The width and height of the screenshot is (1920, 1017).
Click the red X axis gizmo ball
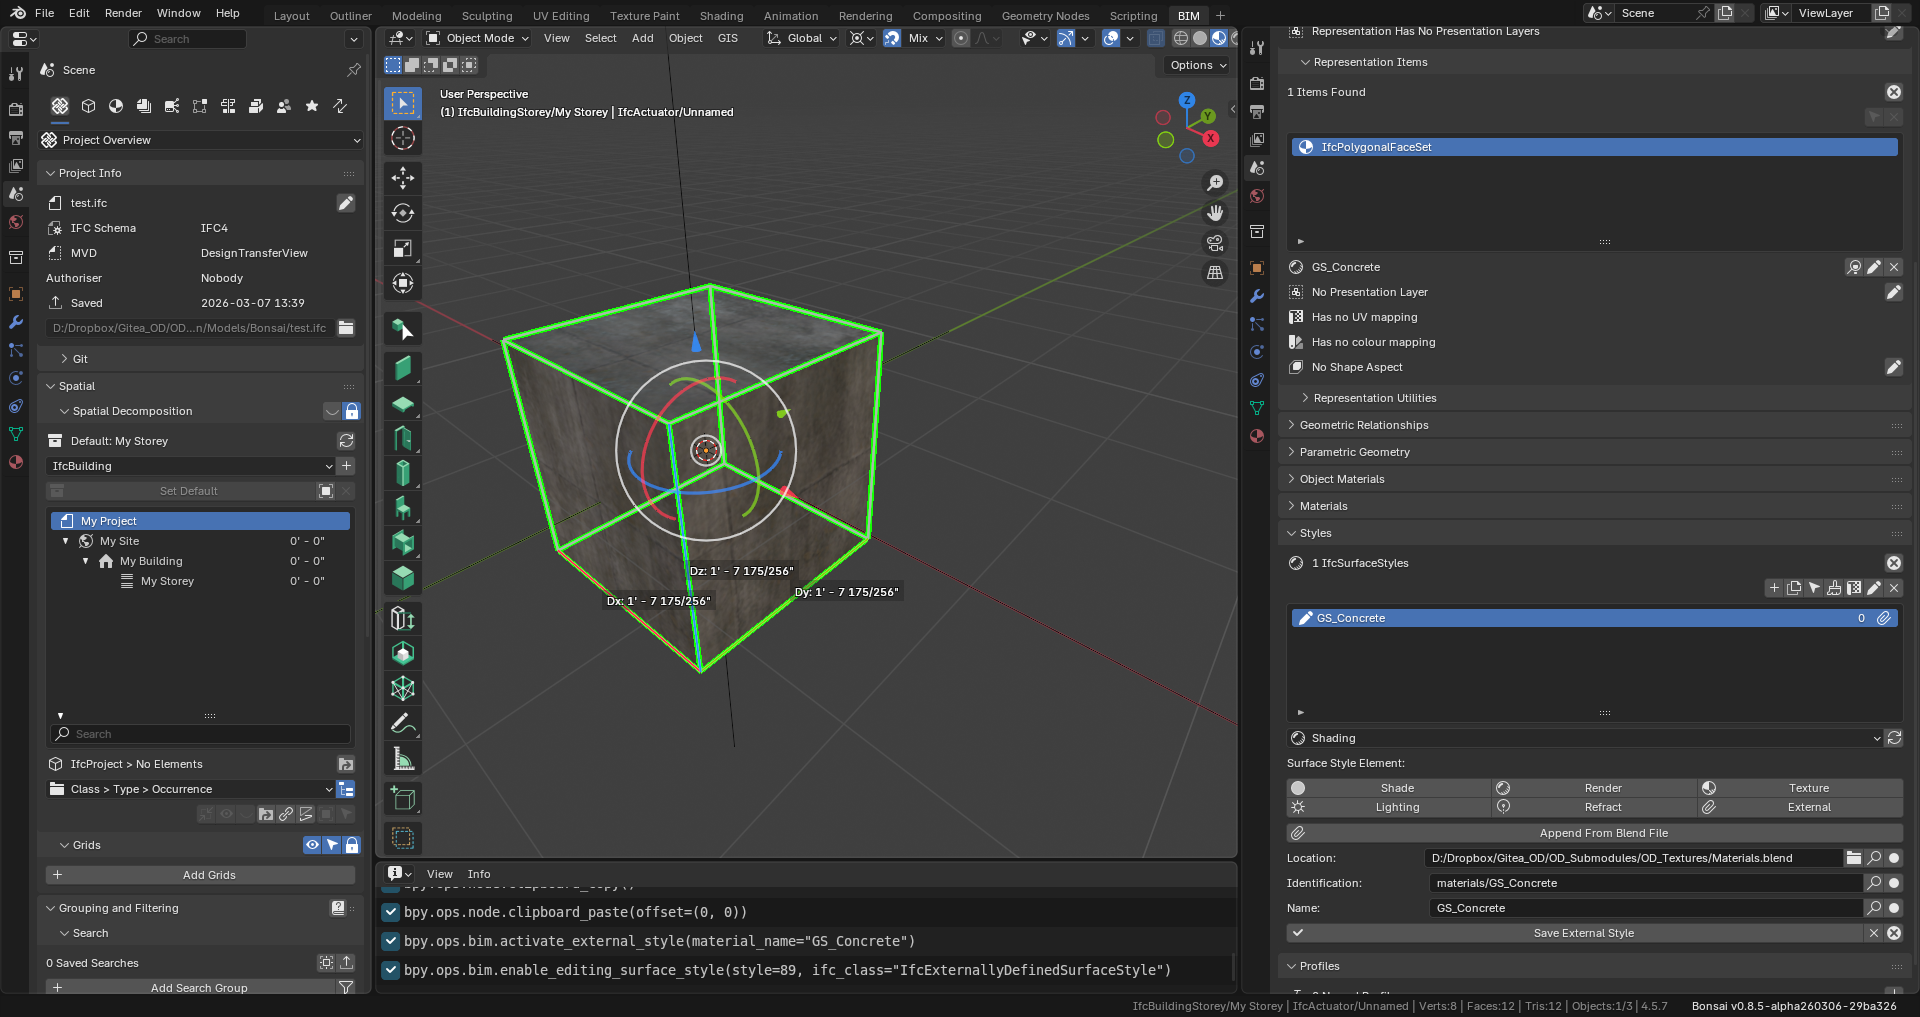pyautogui.click(x=1211, y=138)
